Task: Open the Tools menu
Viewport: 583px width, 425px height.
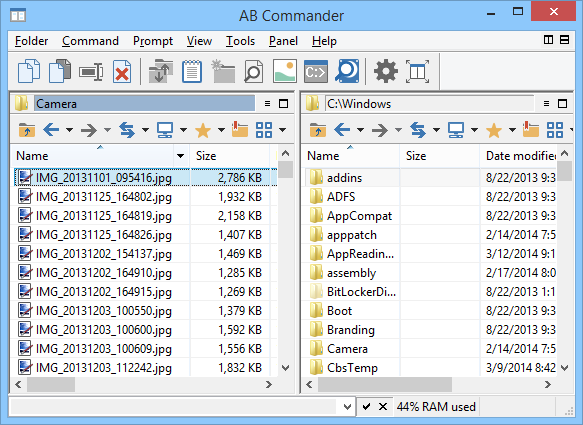Action: (240, 41)
